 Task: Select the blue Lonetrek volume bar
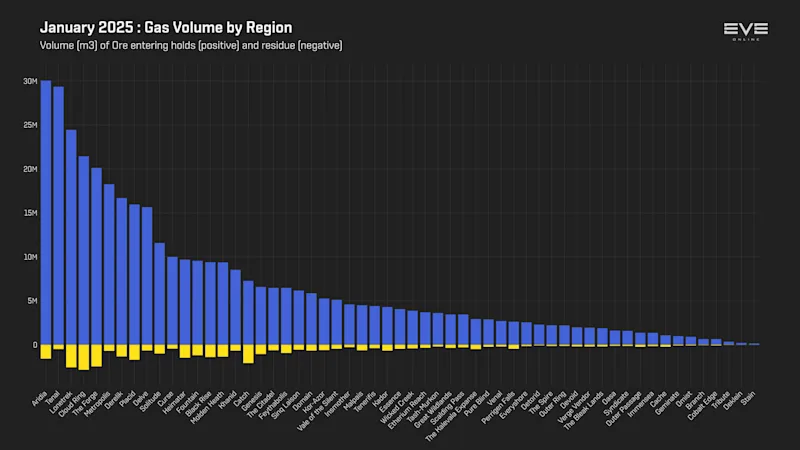point(71,237)
